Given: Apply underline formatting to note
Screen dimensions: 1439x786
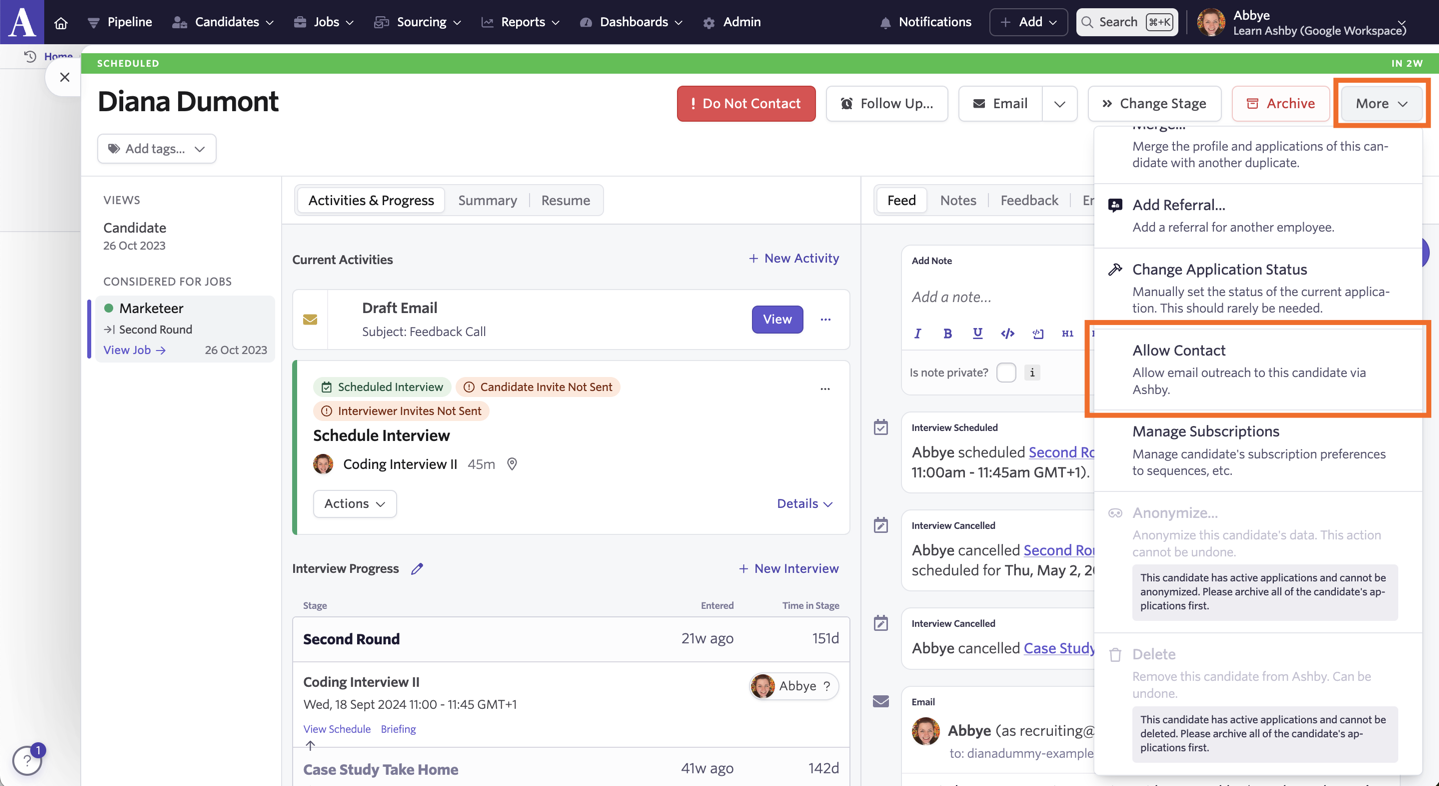Looking at the screenshot, I should (x=977, y=334).
